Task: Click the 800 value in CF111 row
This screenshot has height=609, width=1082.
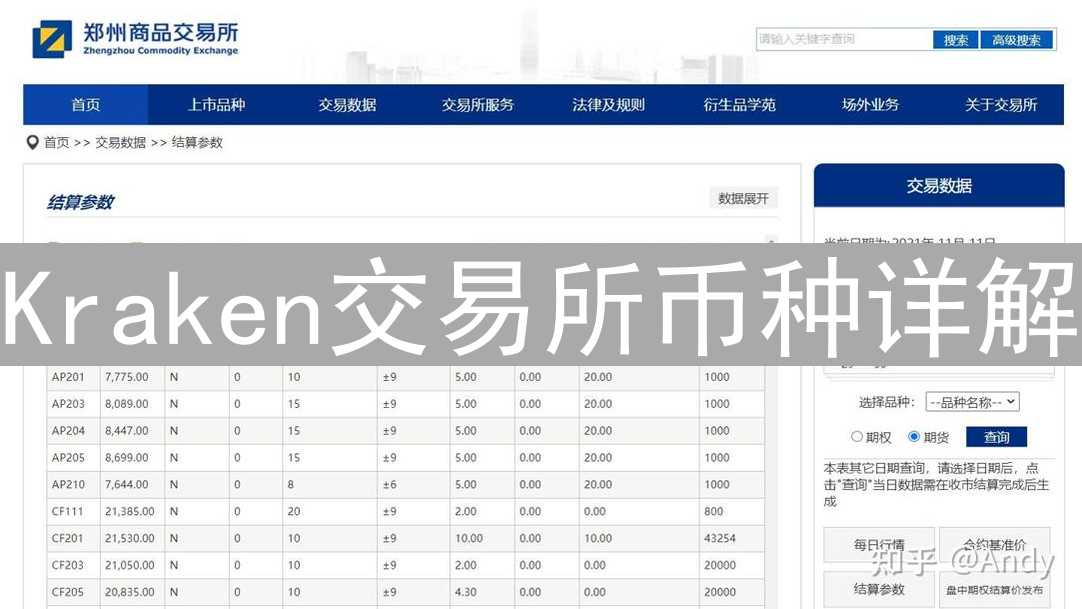Action: click(714, 512)
